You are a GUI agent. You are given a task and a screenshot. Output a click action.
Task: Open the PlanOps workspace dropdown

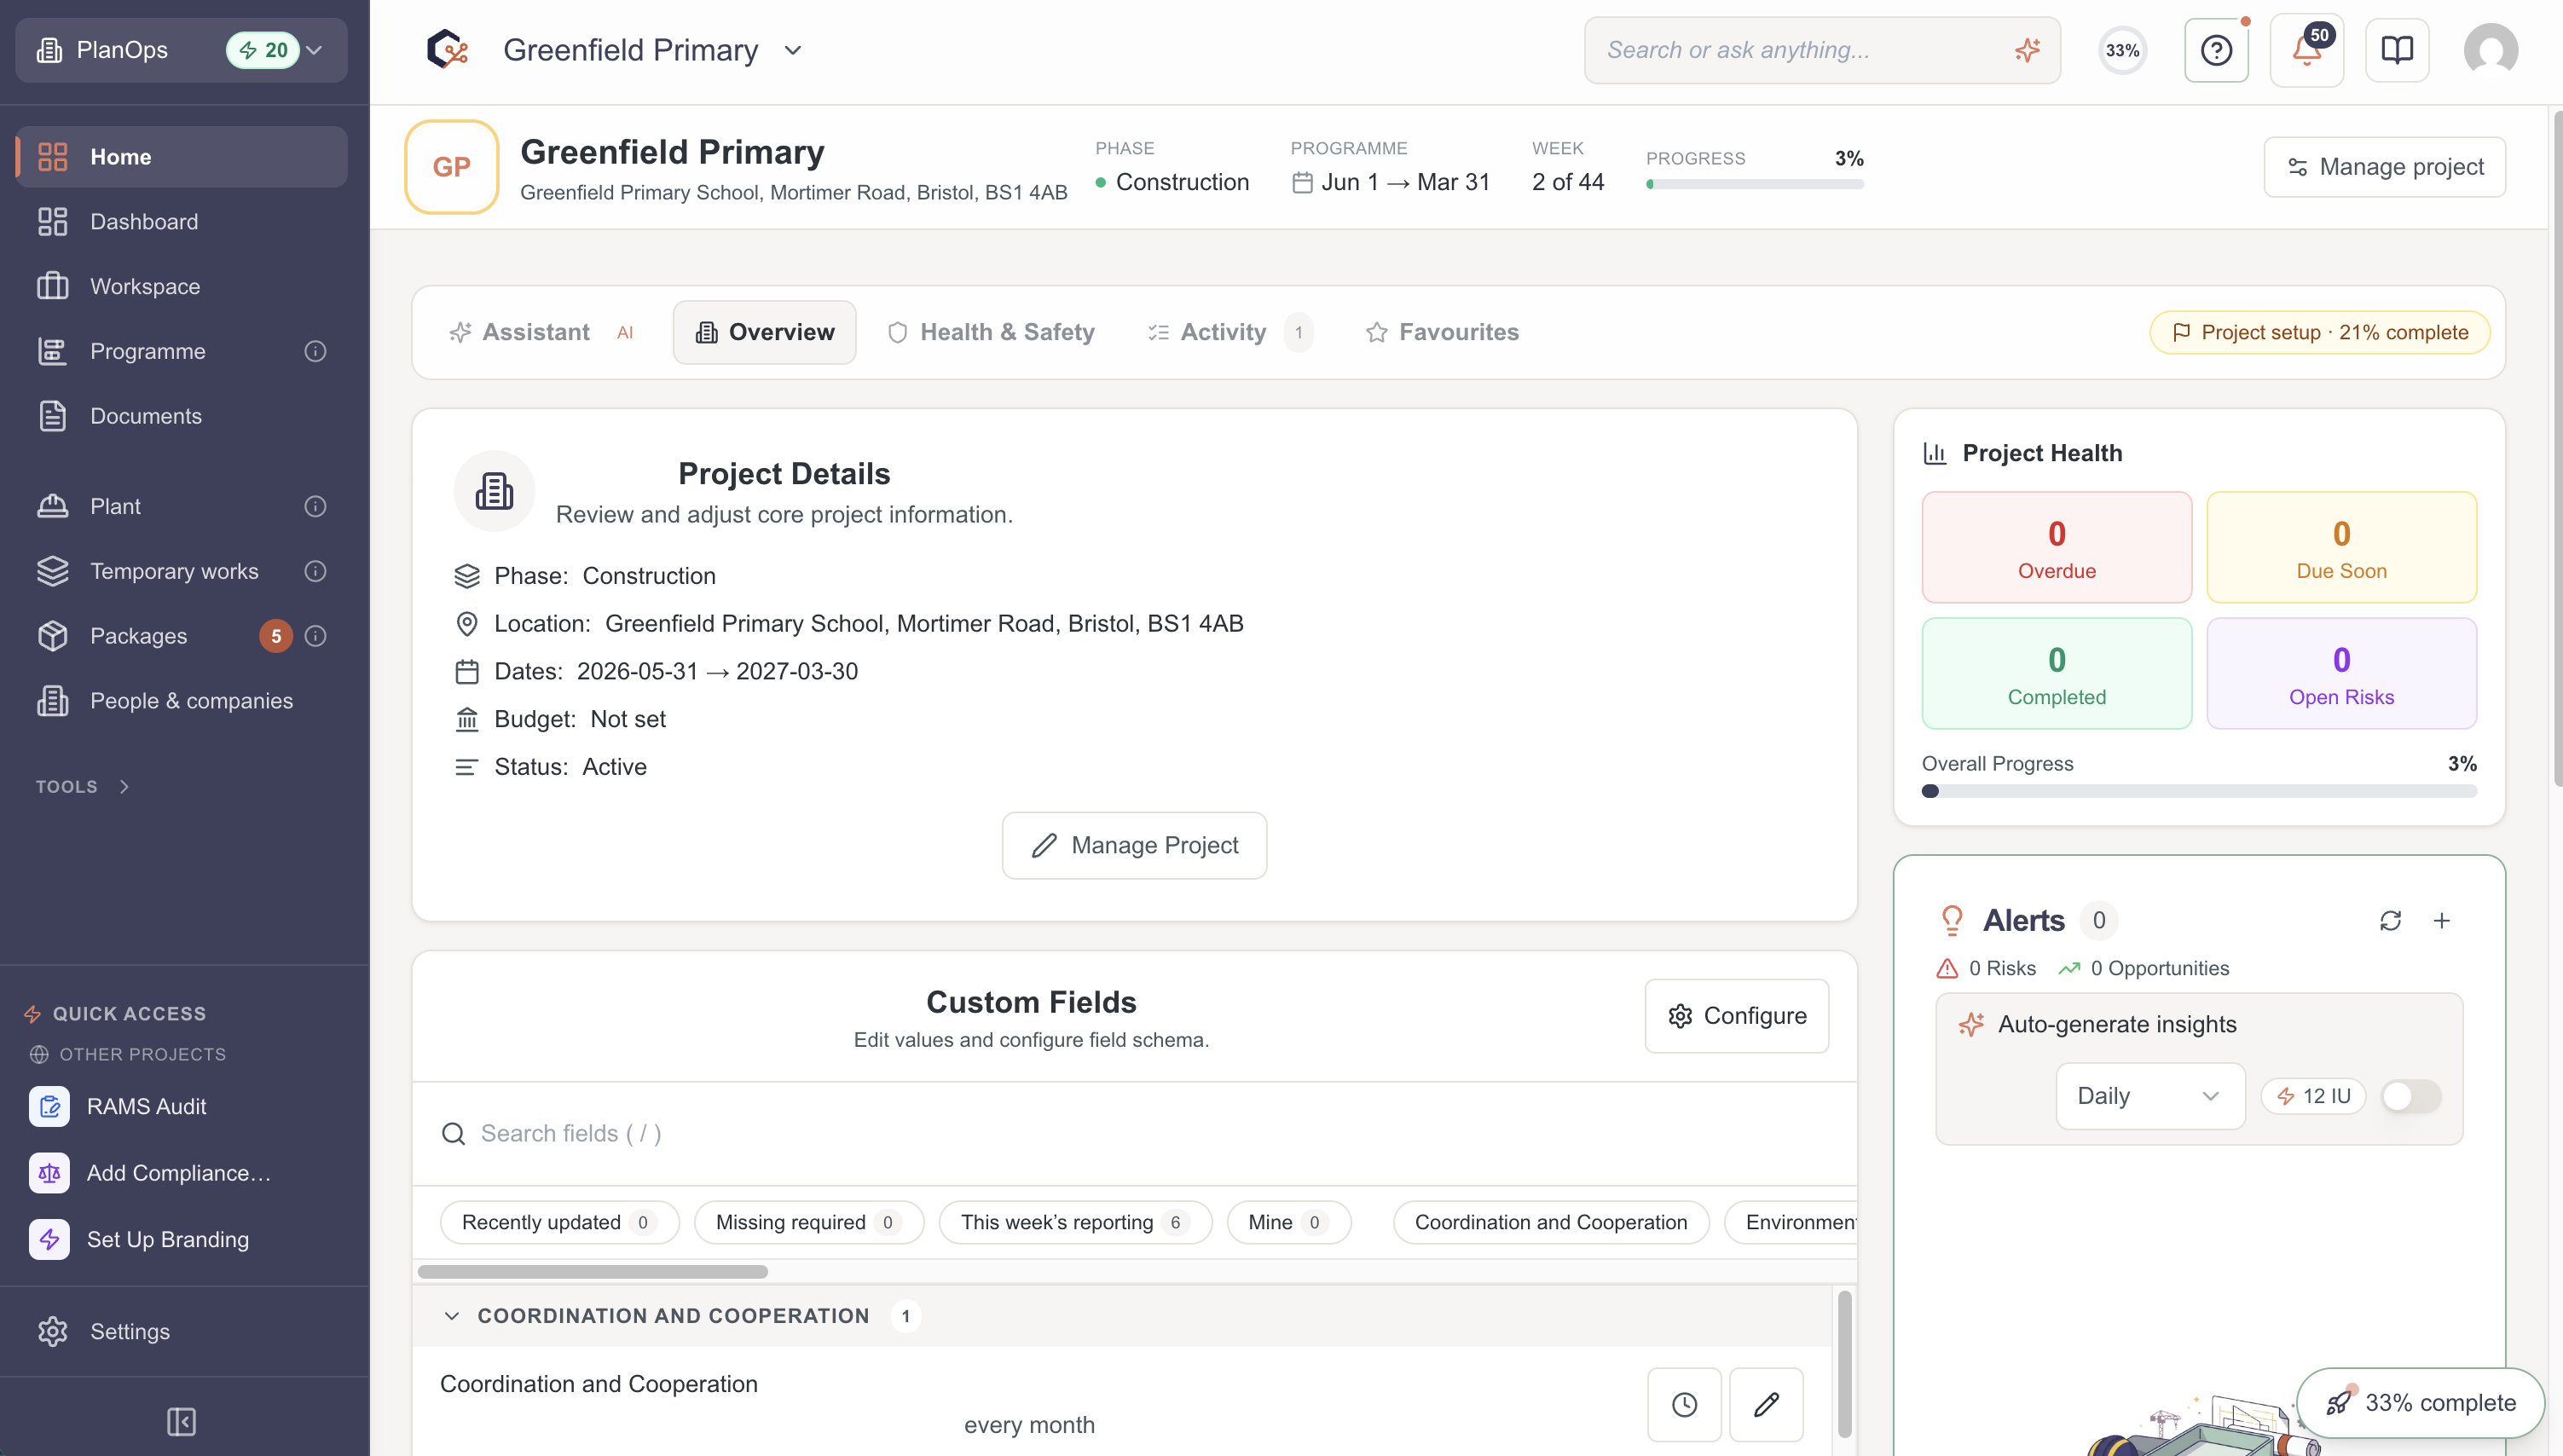pos(181,50)
